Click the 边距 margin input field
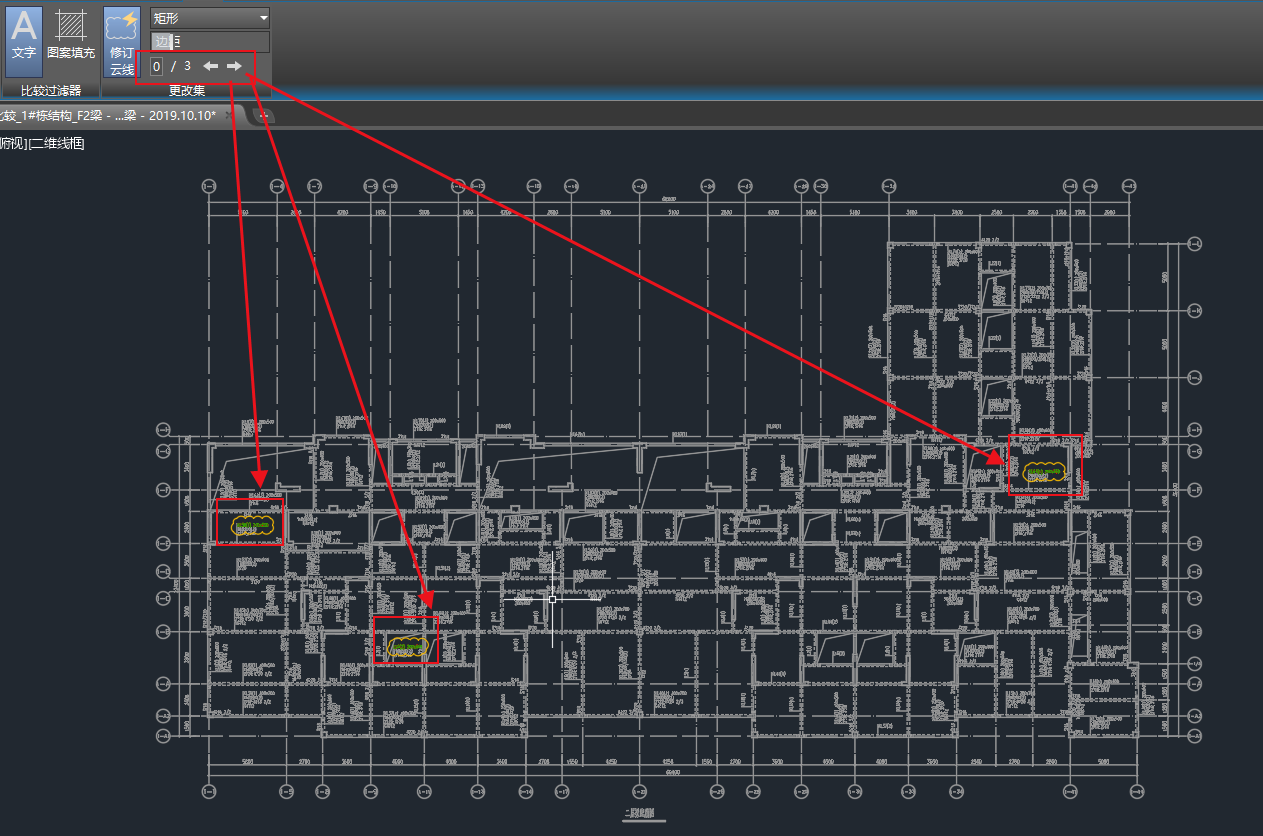1263x836 pixels. [210, 41]
